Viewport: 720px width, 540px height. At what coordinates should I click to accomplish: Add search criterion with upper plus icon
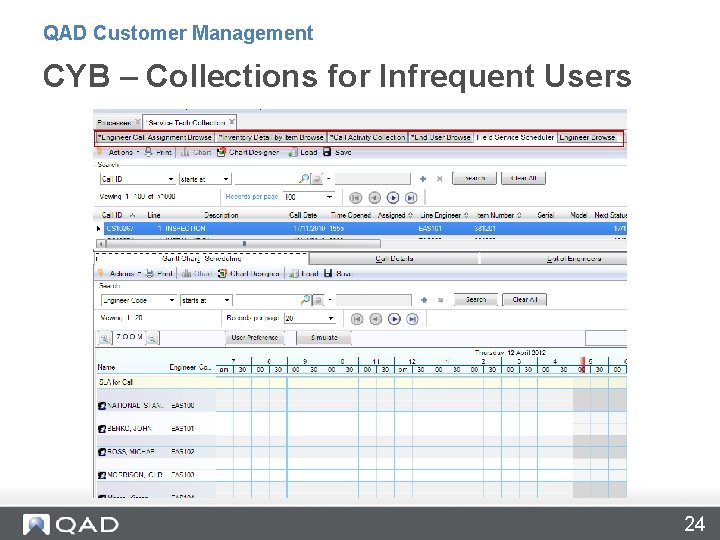(423, 179)
